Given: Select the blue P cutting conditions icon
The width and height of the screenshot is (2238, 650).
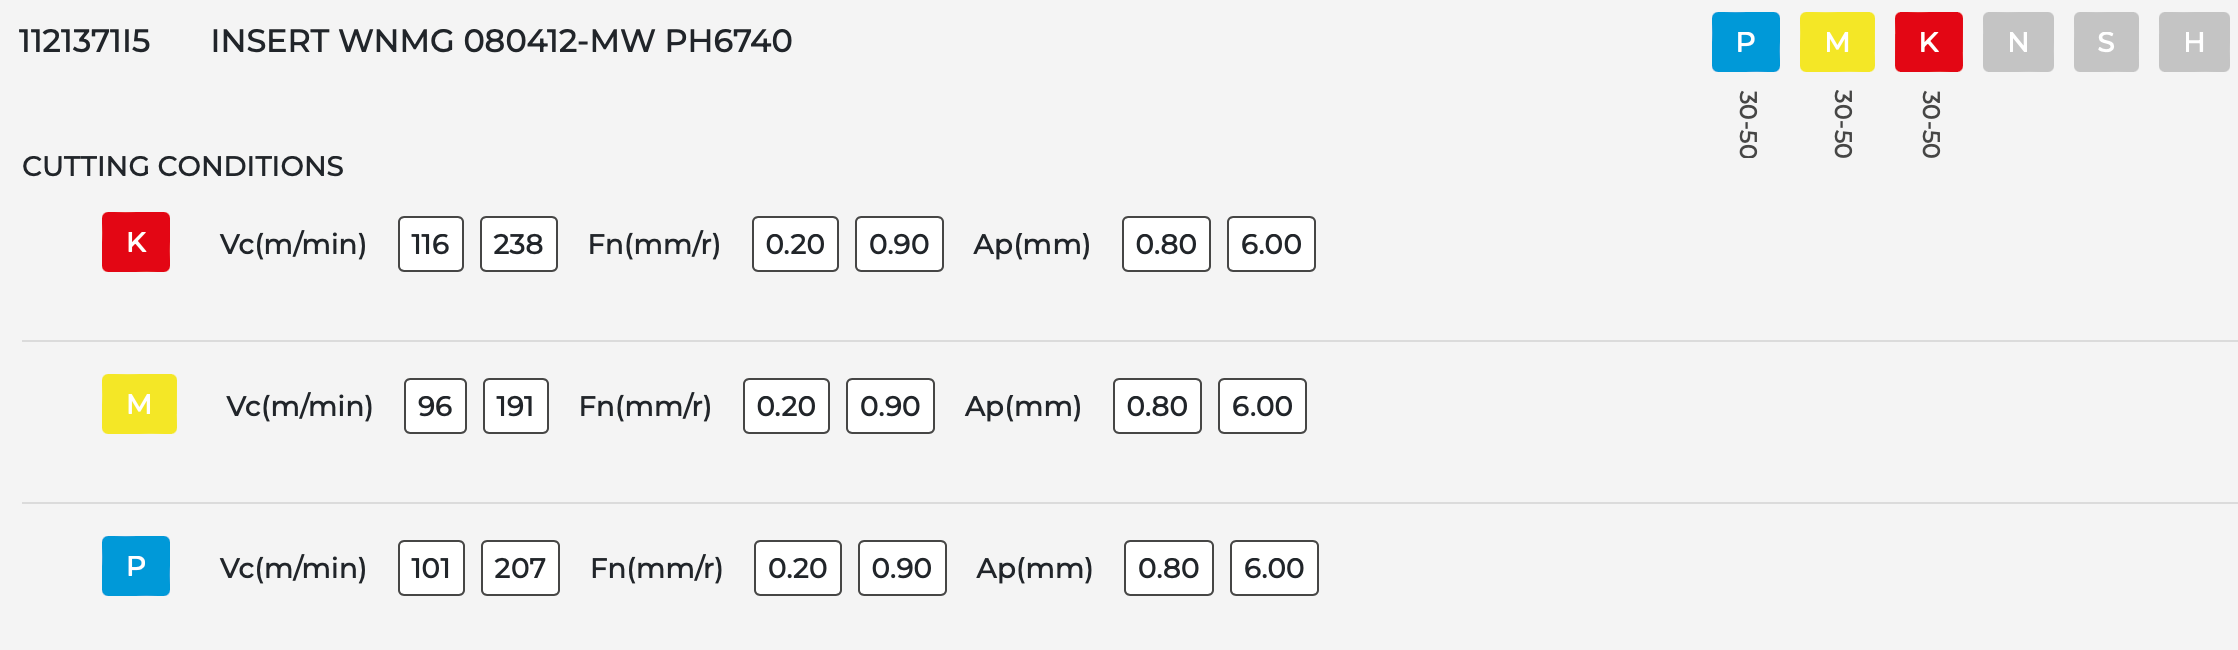Looking at the screenshot, I should [x=136, y=566].
